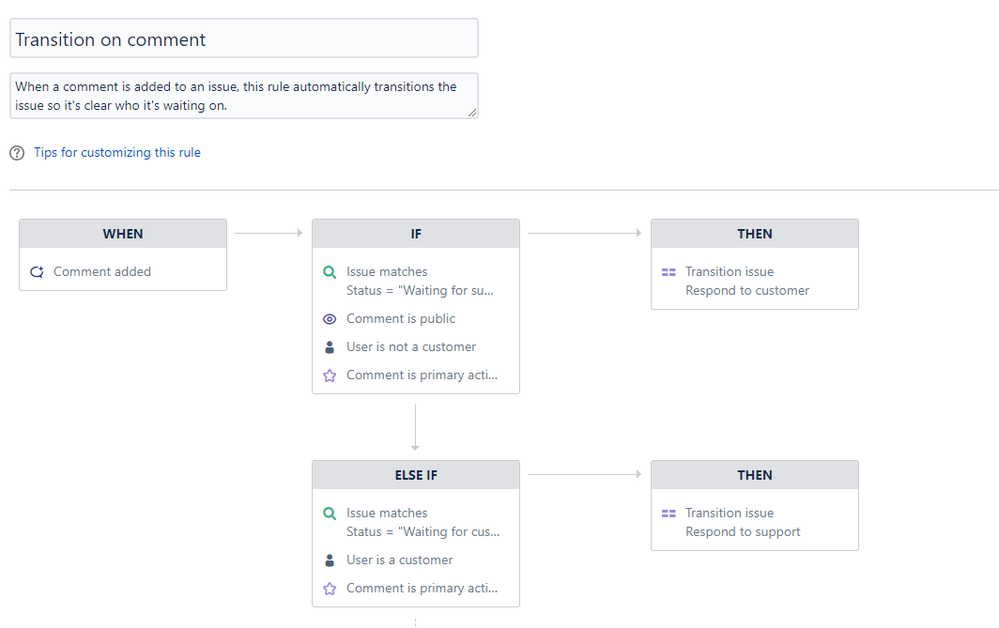Click the person icon beside User is a customer
This screenshot has width=999, height=628.
point(330,560)
